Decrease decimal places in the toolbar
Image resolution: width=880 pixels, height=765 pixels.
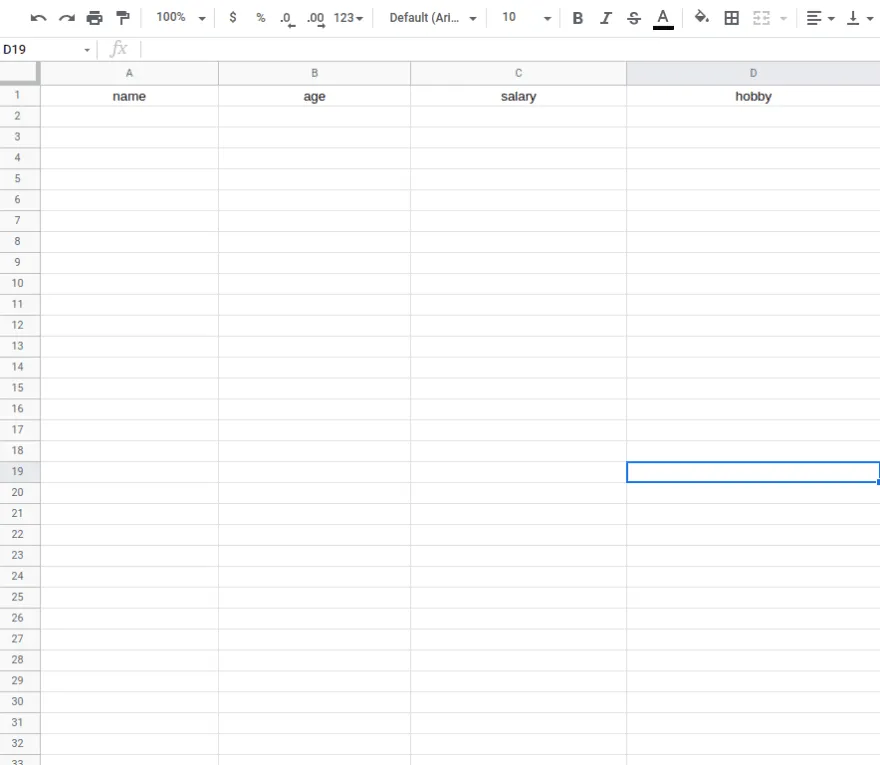coord(288,18)
